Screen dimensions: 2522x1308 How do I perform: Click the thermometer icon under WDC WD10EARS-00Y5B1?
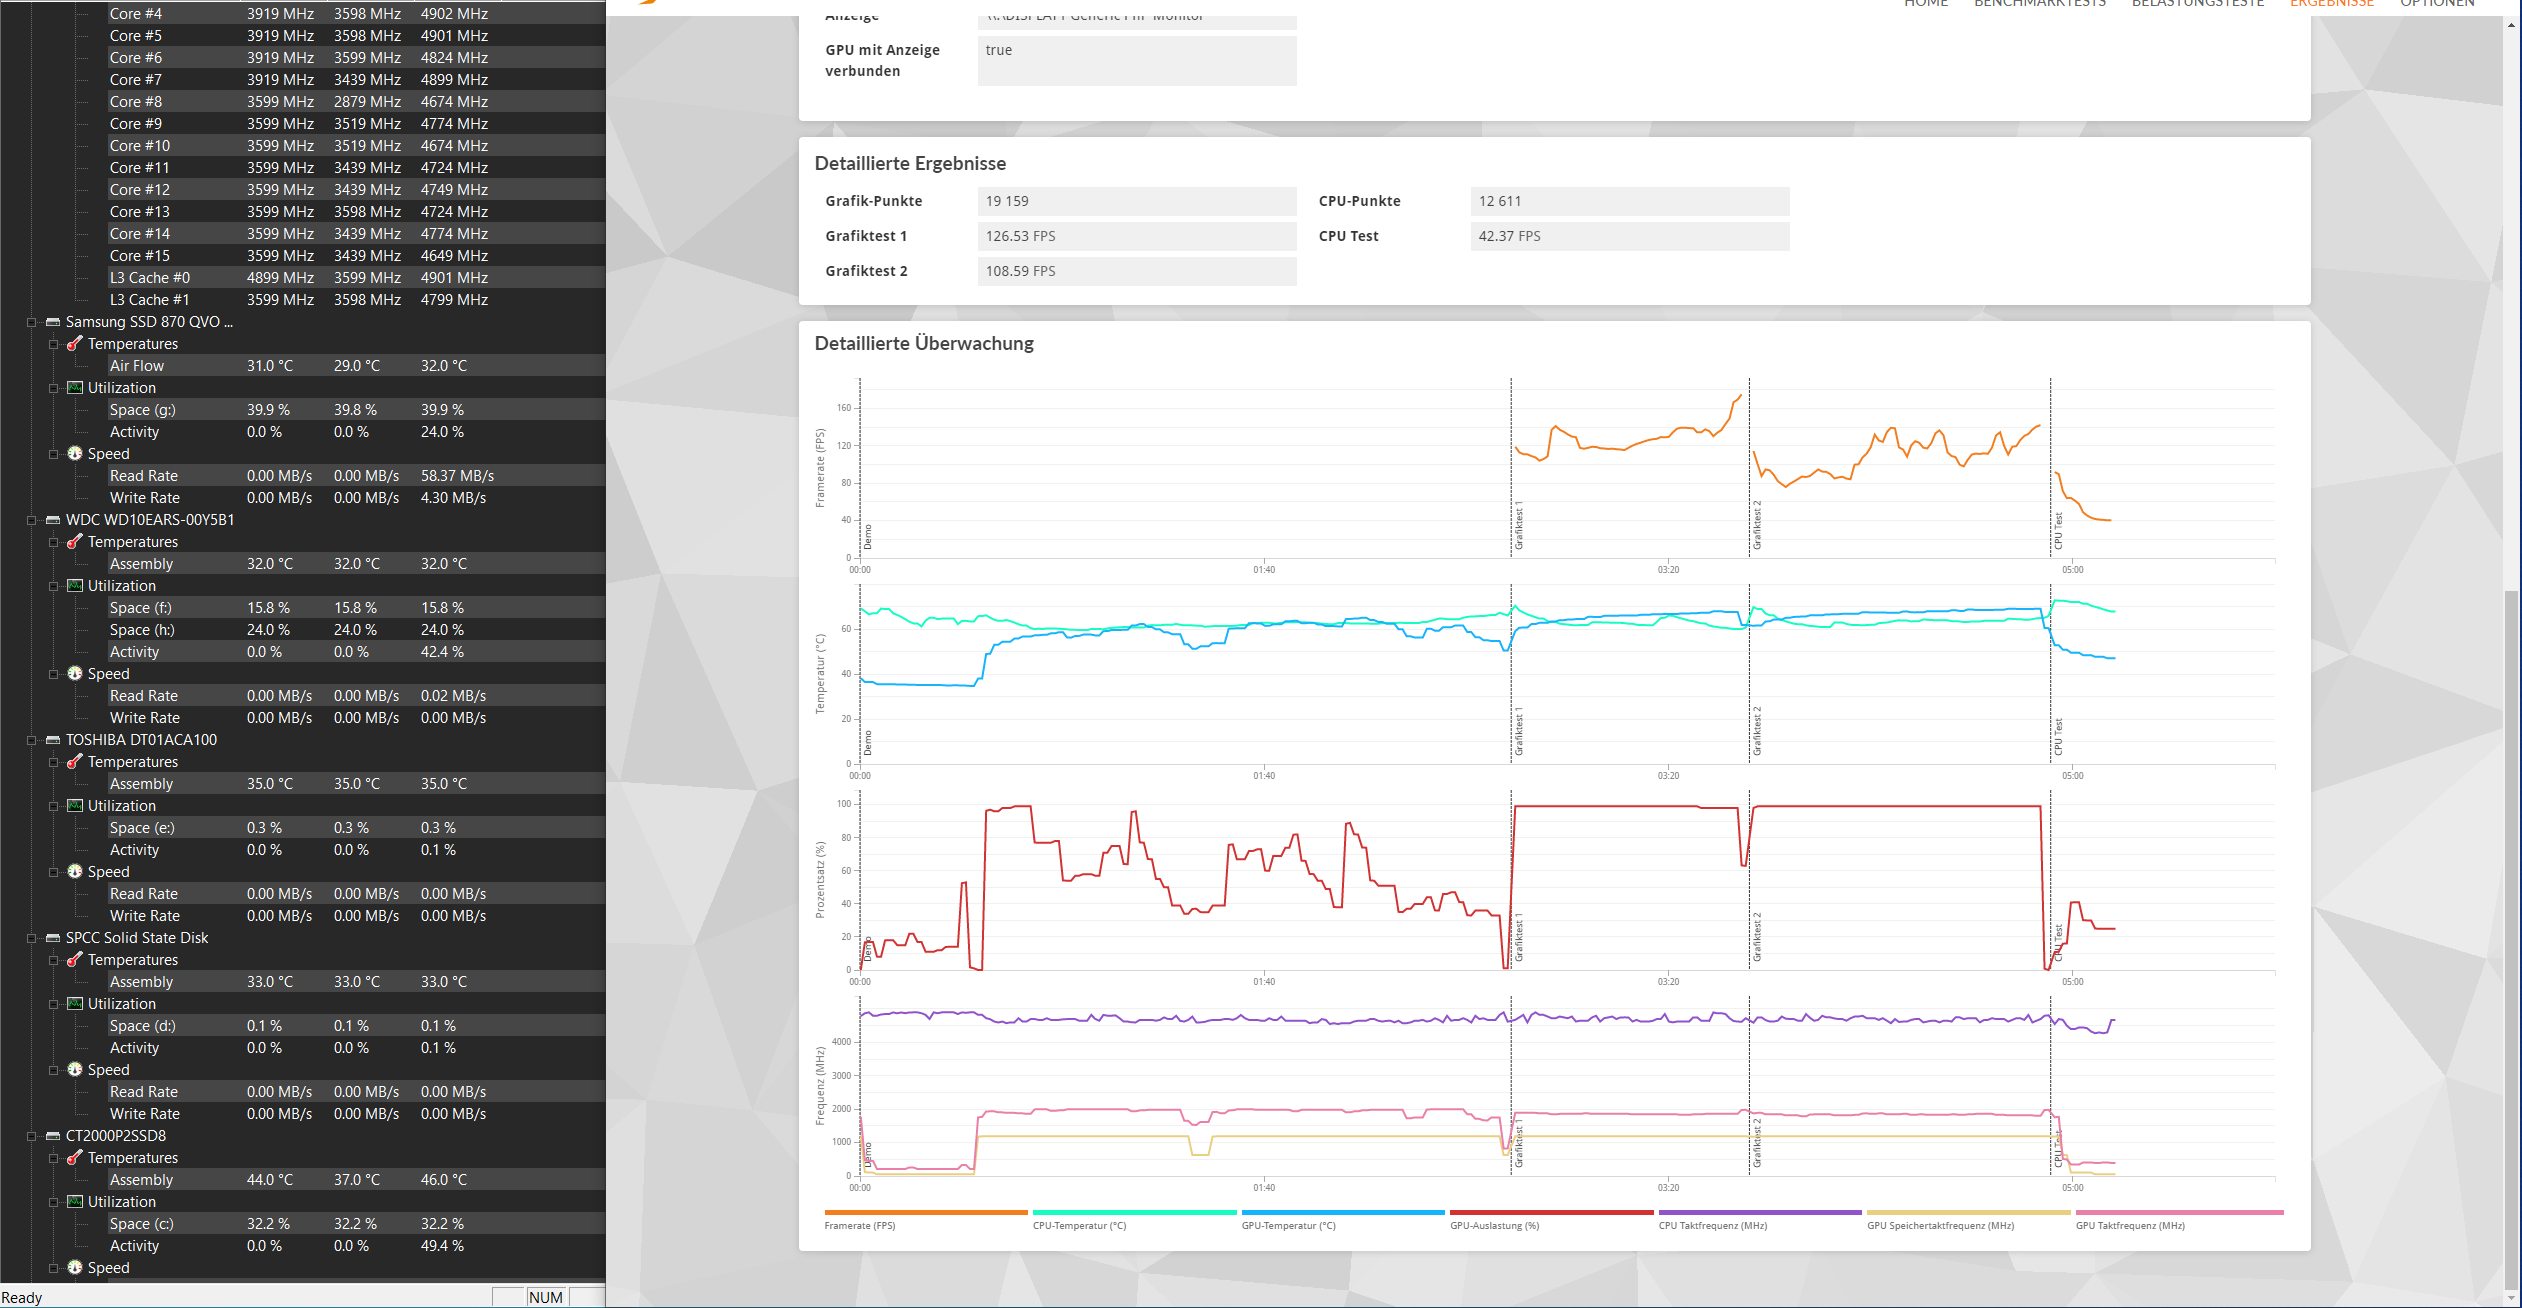point(75,542)
